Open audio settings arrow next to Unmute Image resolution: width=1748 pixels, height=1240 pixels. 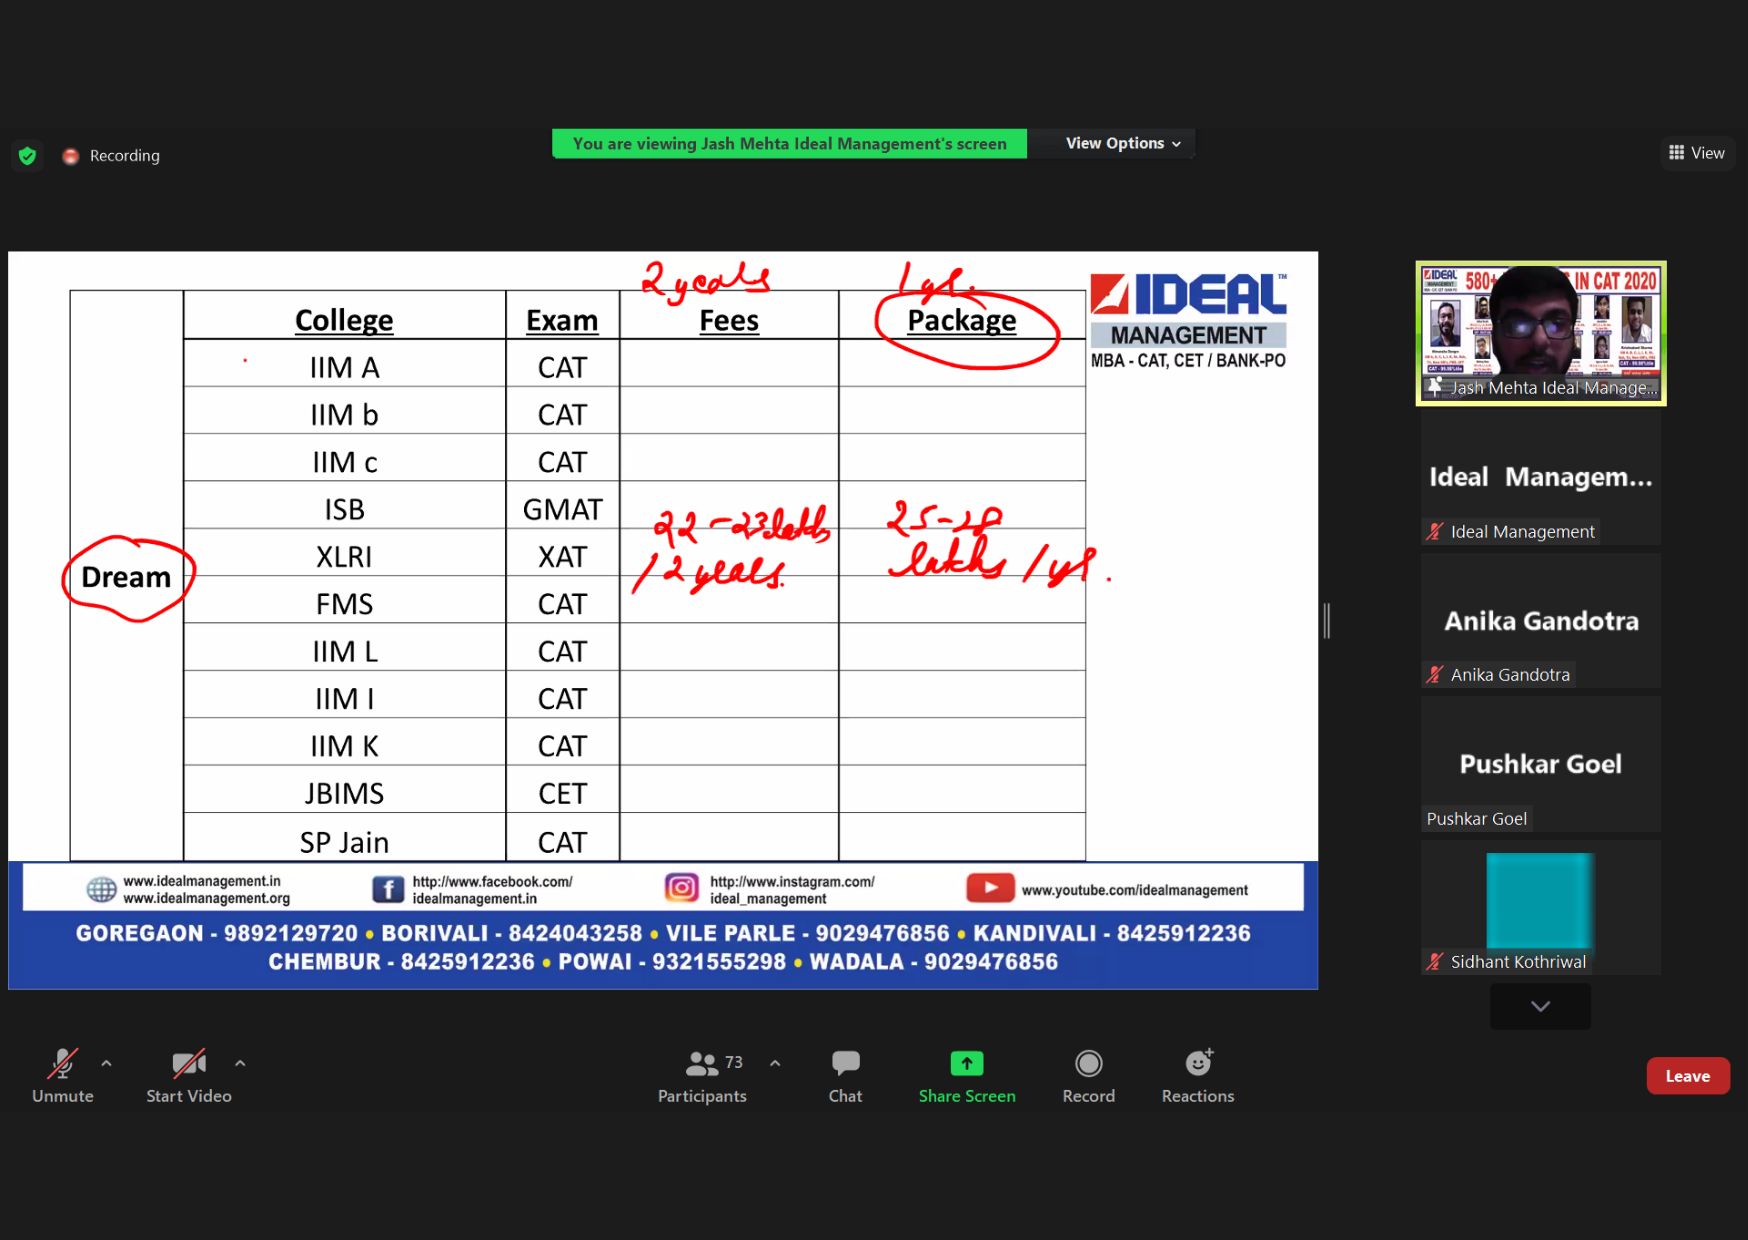107,1063
